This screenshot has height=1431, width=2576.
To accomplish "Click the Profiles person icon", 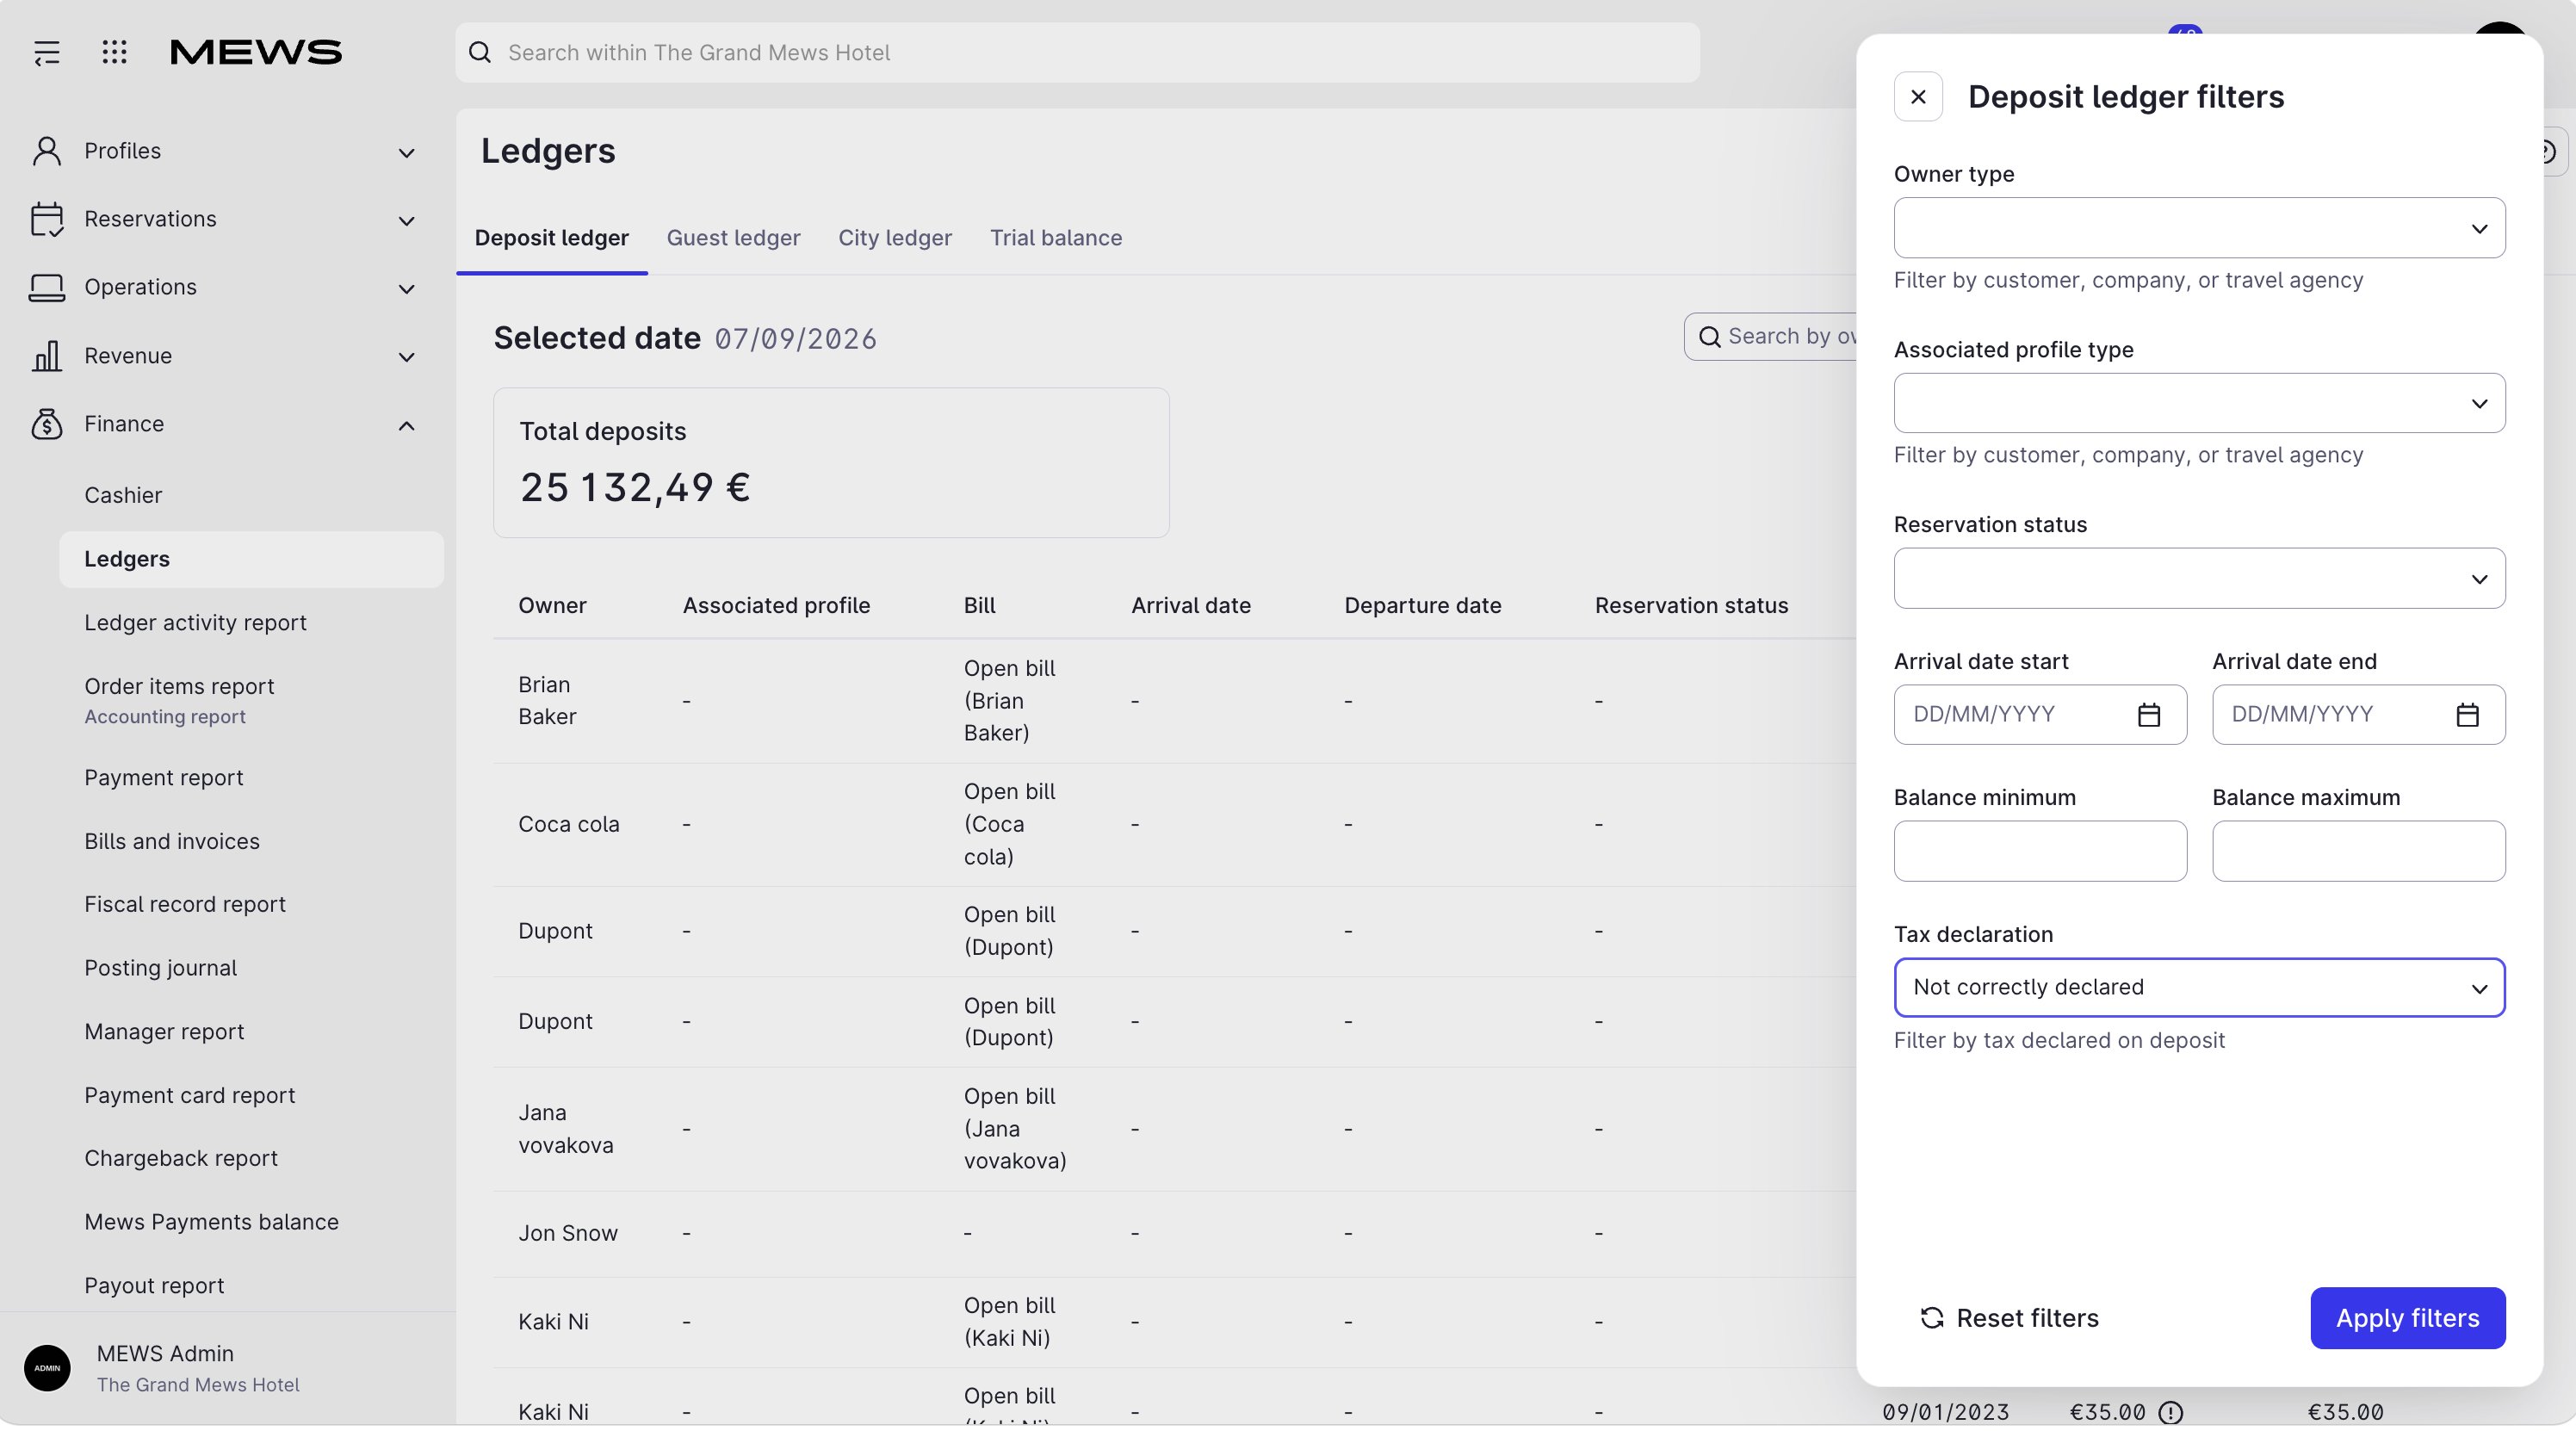I will point(47,151).
